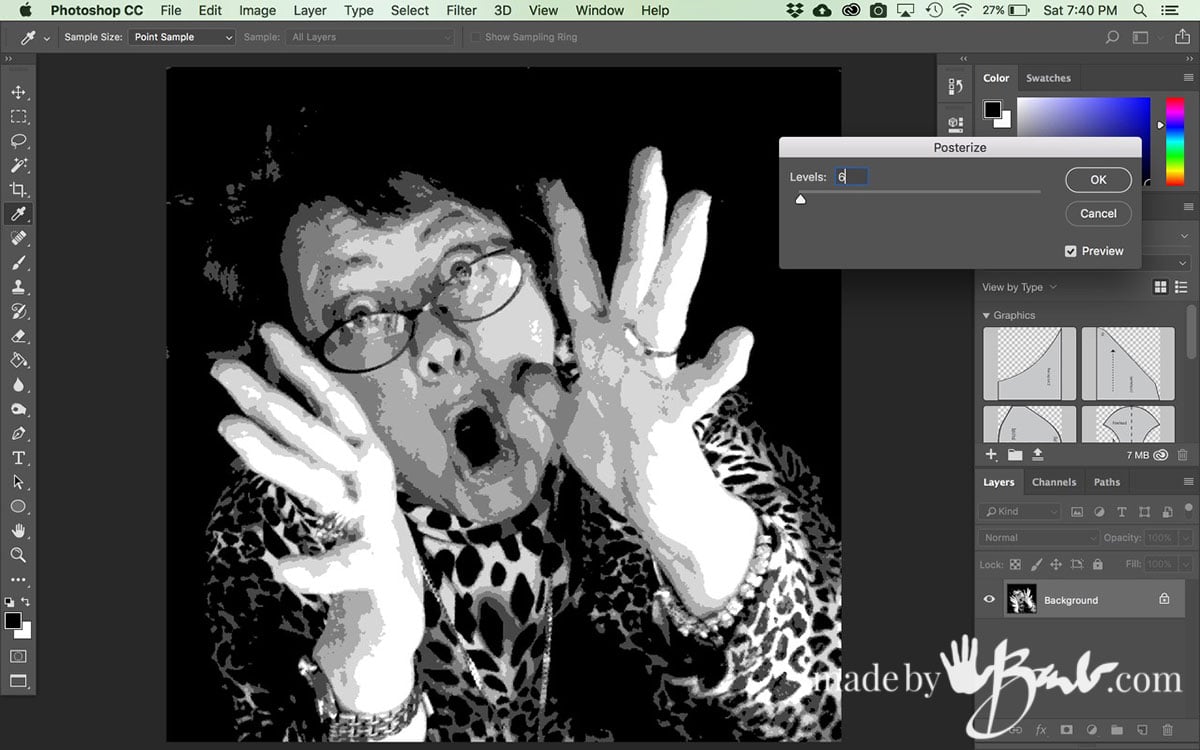Toggle the pixel layer filter
Viewport: 1200px width, 750px height.
point(1077,511)
